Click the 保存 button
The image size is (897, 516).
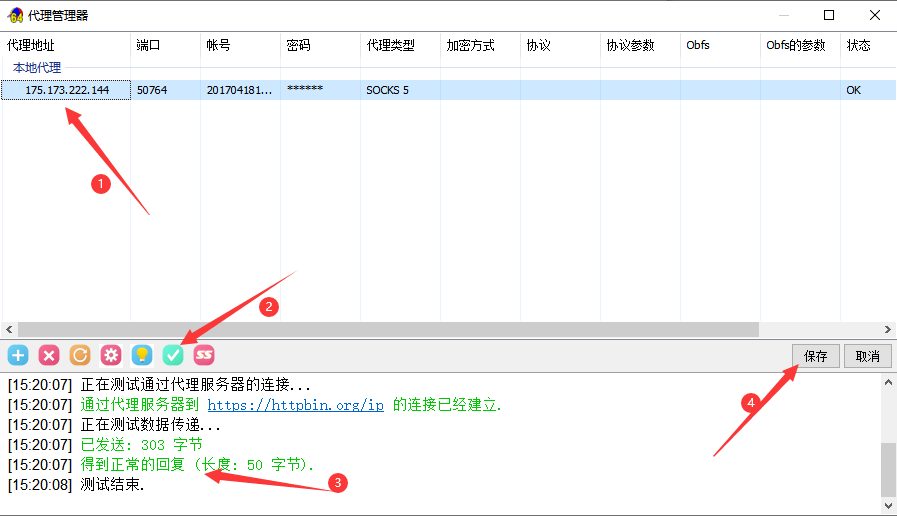[x=816, y=356]
